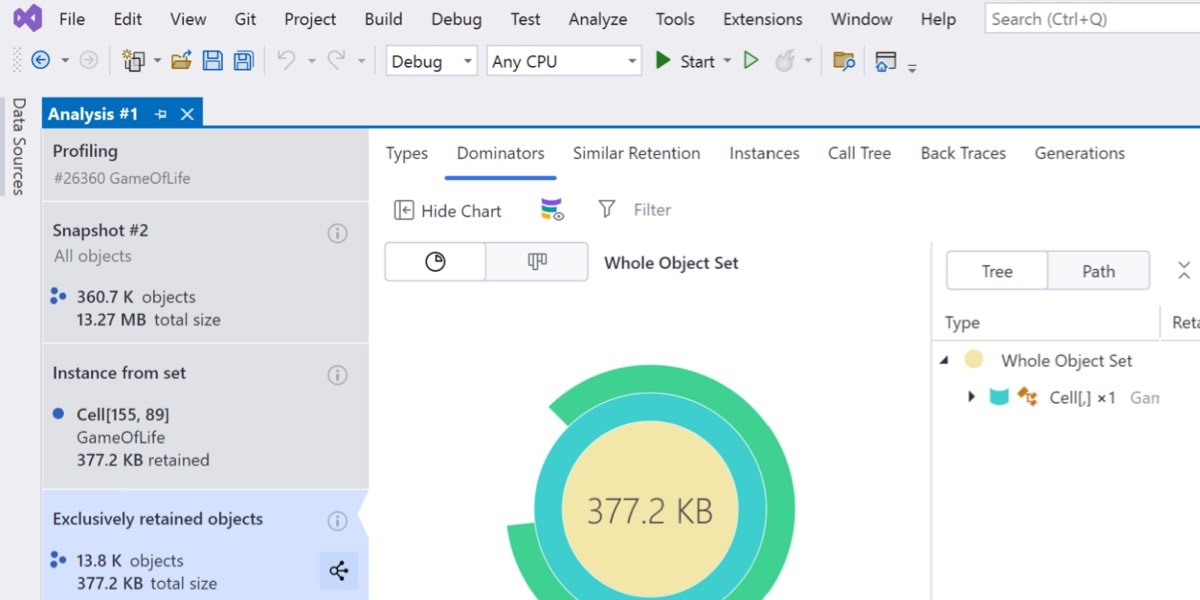Open the Call Tree tab
This screenshot has height=600, width=1200.
(x=859, y=153)
